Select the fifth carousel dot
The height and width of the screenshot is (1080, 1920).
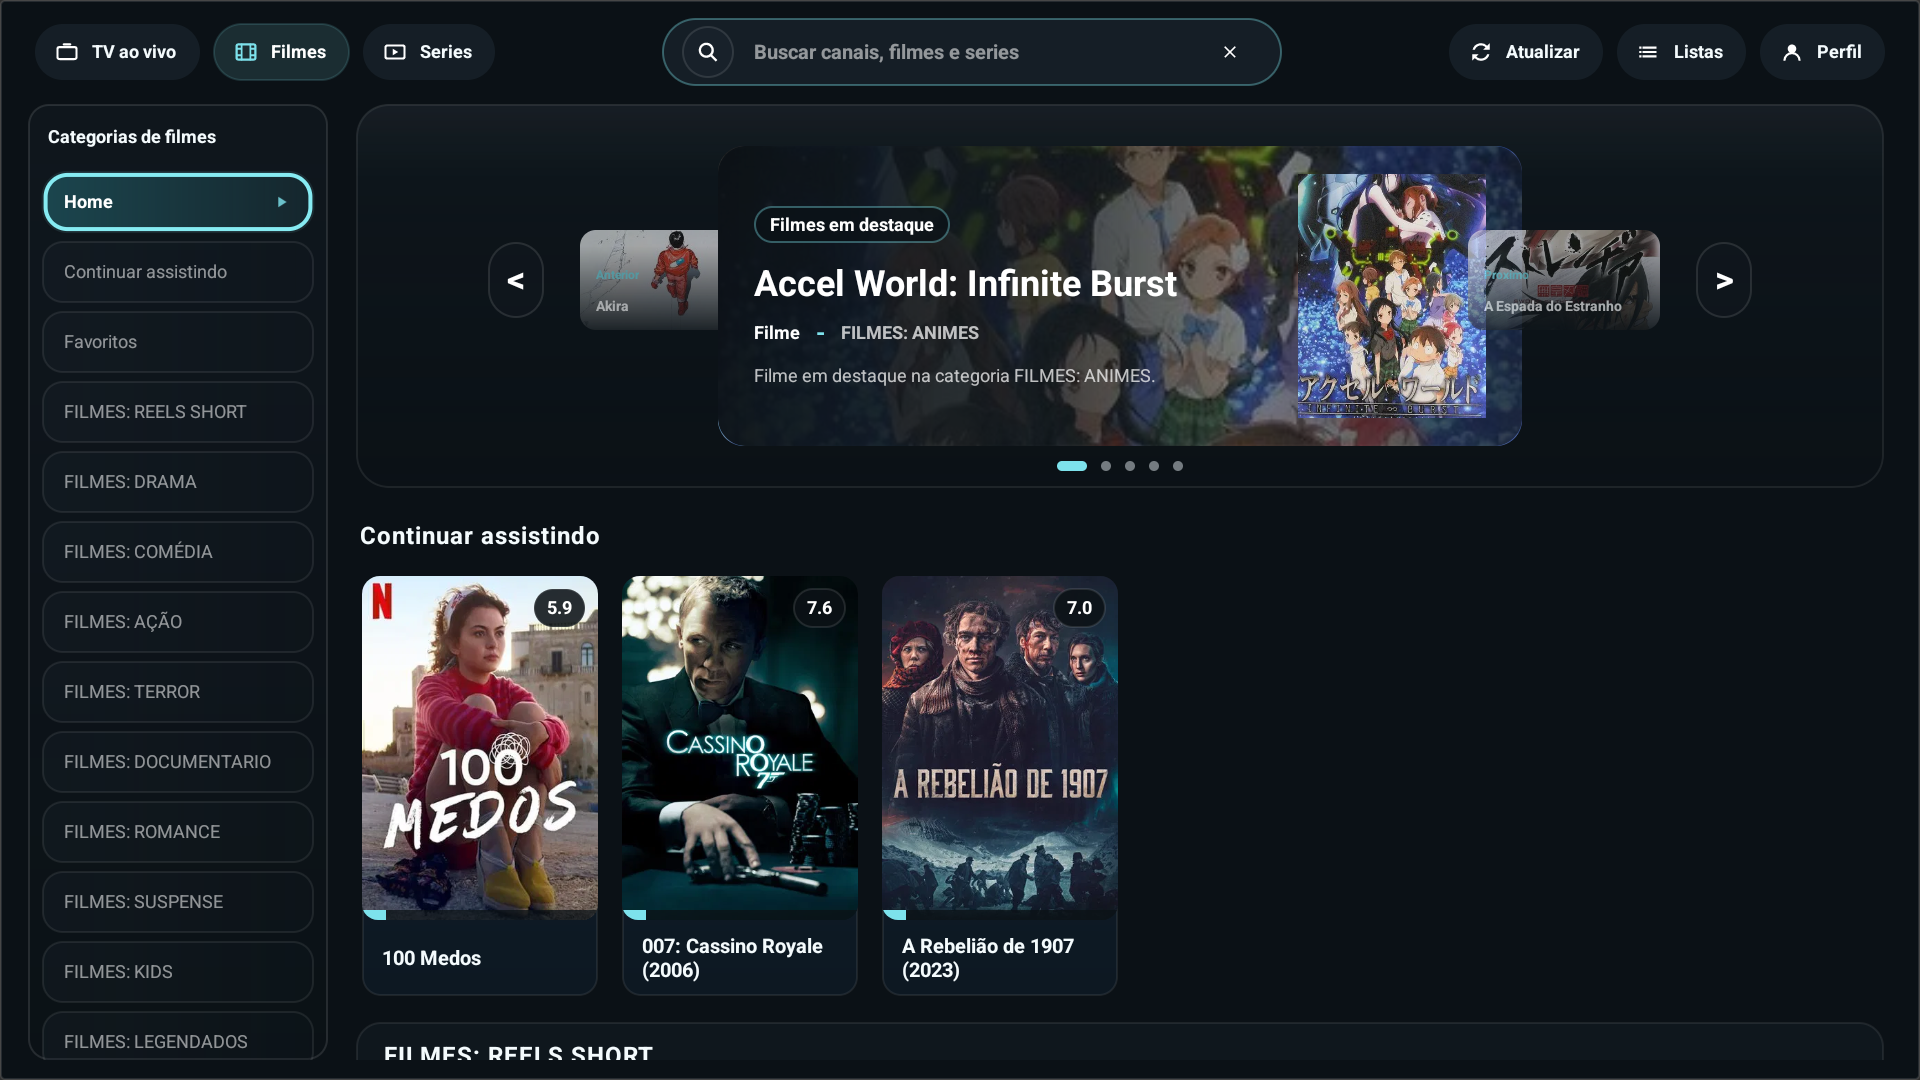pos(1178,466)
